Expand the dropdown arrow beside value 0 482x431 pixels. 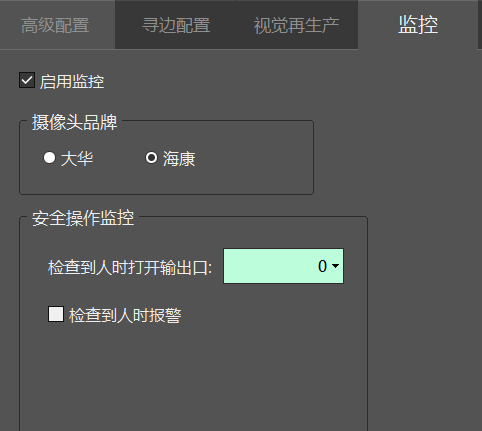click(x=335, y=266)
